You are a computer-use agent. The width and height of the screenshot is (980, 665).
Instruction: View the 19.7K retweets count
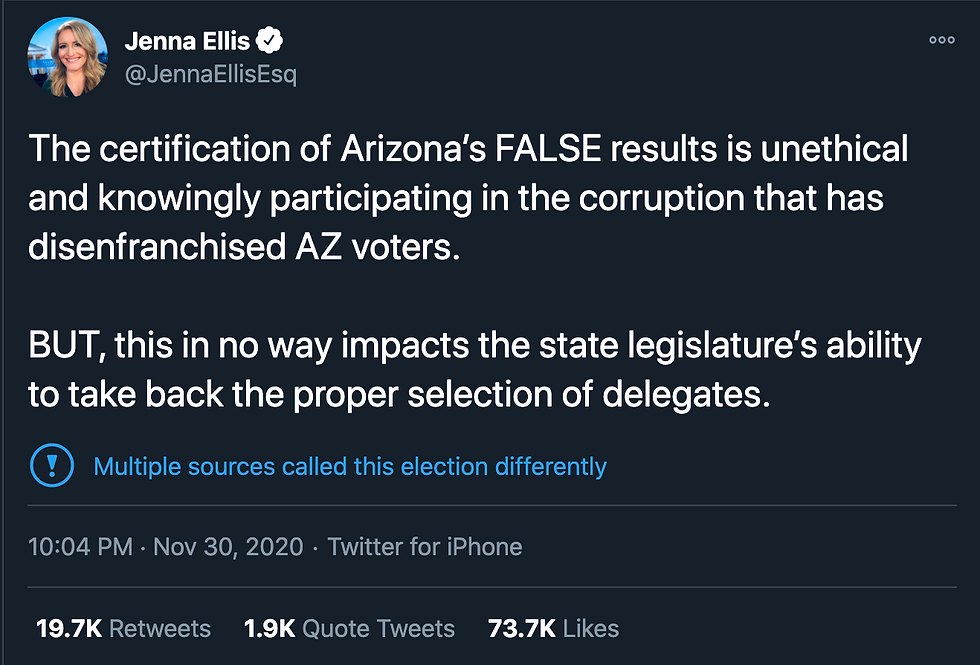tap(68, 628)
